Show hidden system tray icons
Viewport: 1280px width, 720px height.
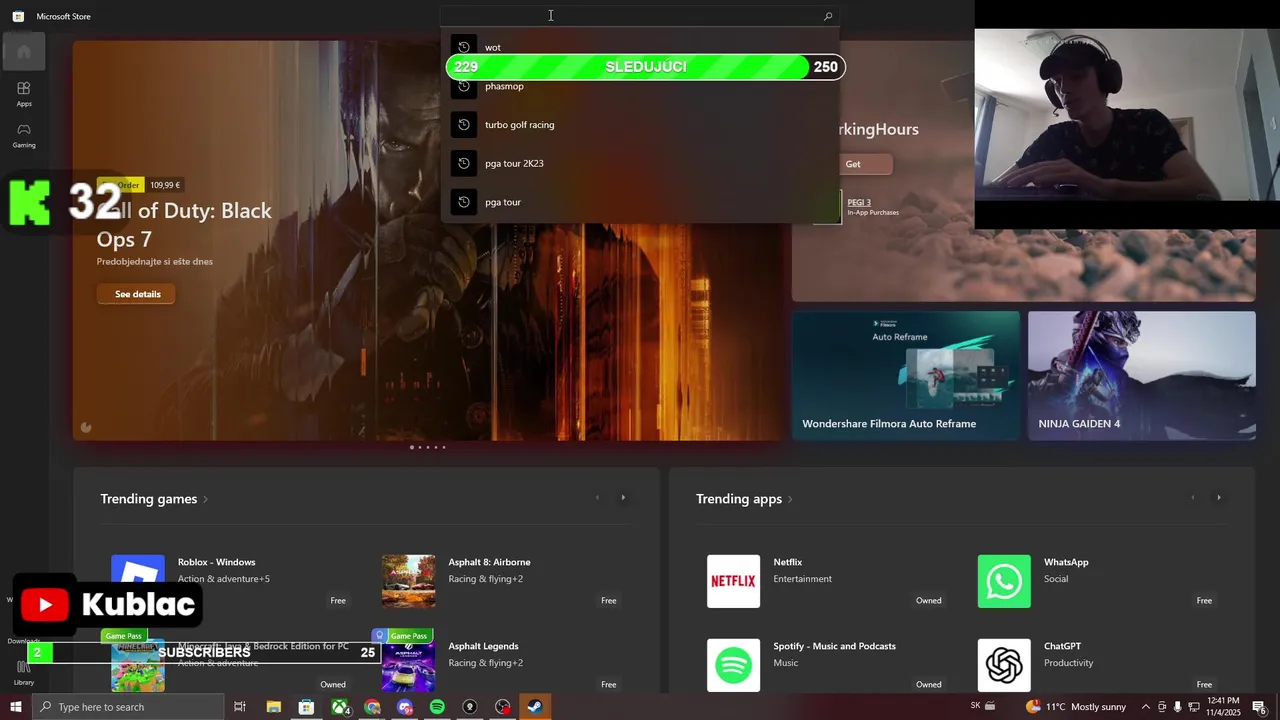point(1146,707)
